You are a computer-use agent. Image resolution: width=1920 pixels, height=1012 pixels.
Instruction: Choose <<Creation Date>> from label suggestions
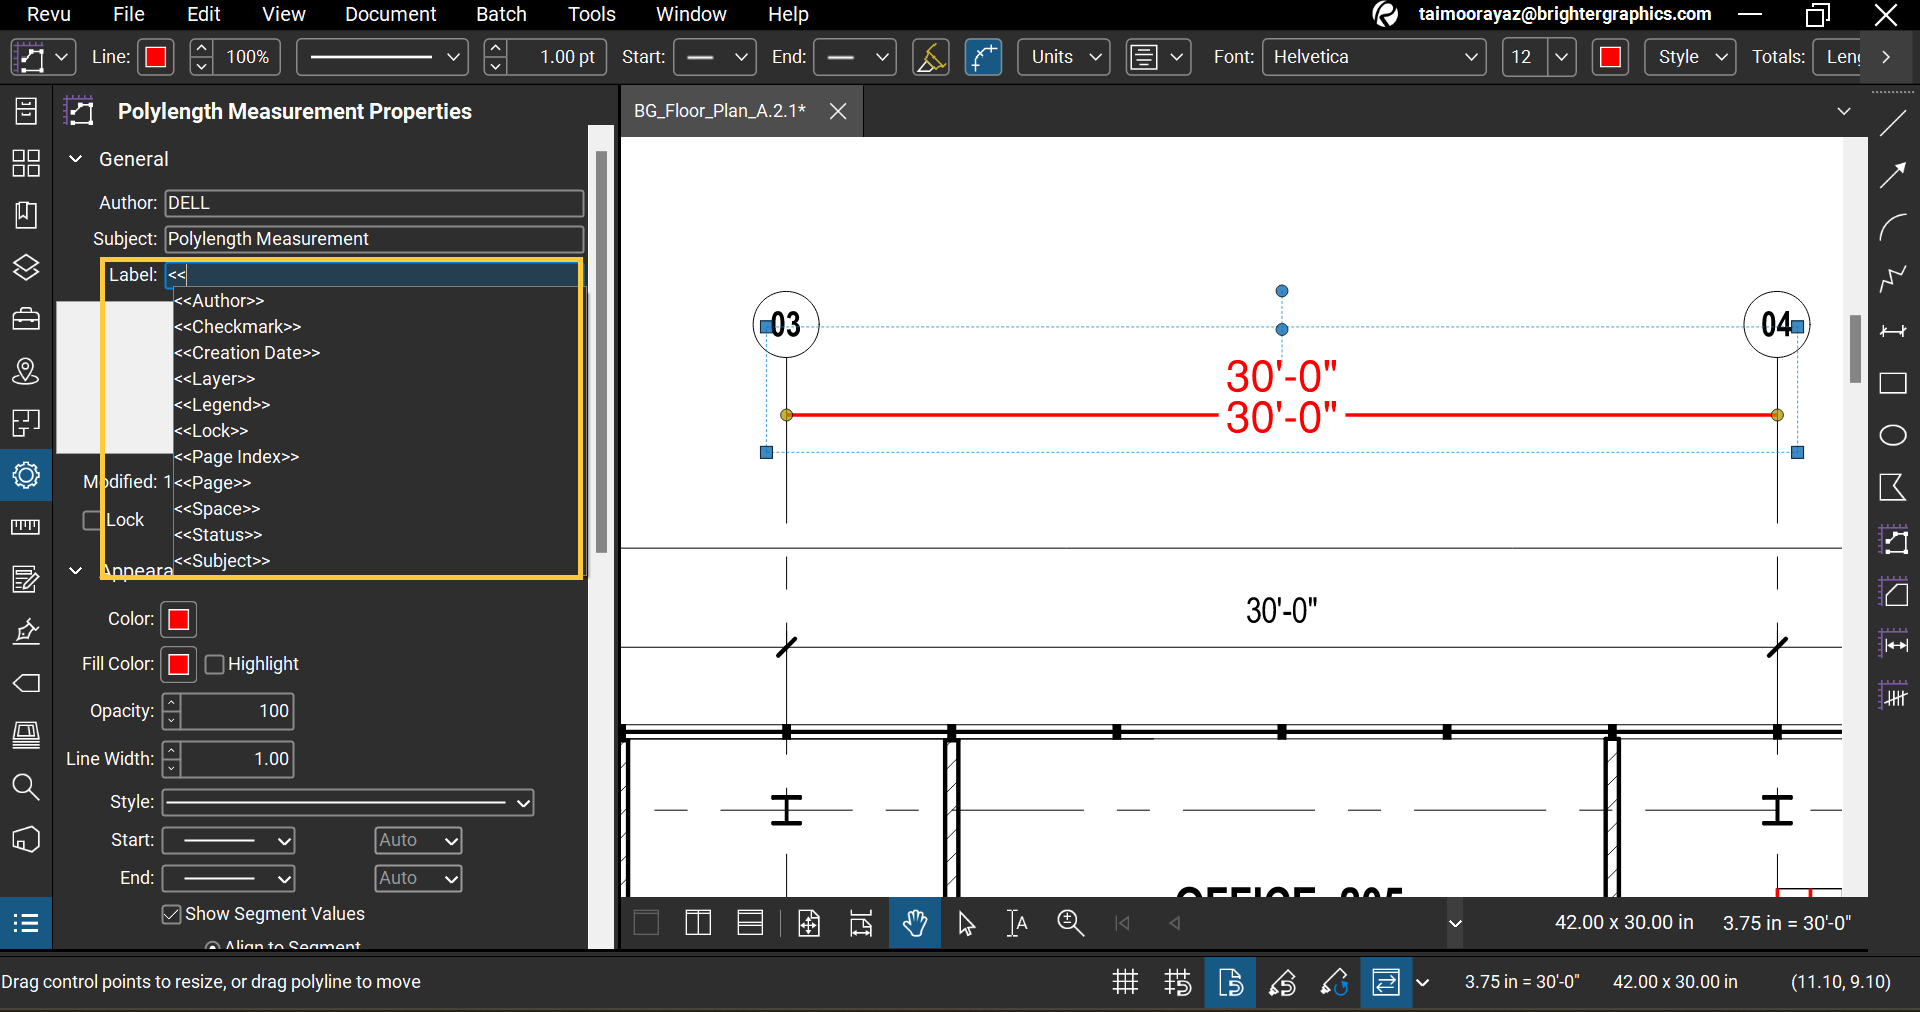click(x=247, y=353)
